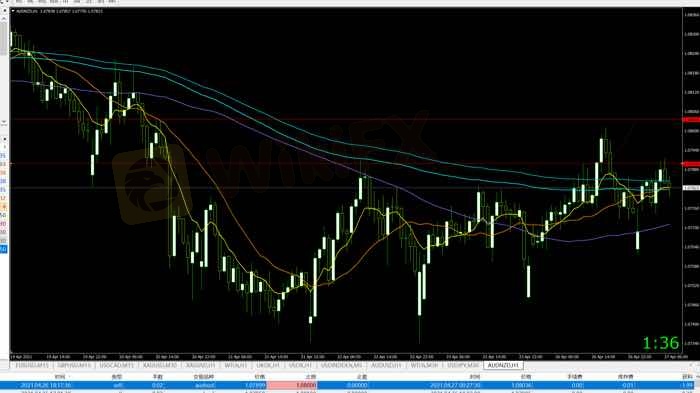Switch to the AUDNZD,H1 chart tab
The image size is (700, 393).
pyautogui.click(x=504, y=365)
